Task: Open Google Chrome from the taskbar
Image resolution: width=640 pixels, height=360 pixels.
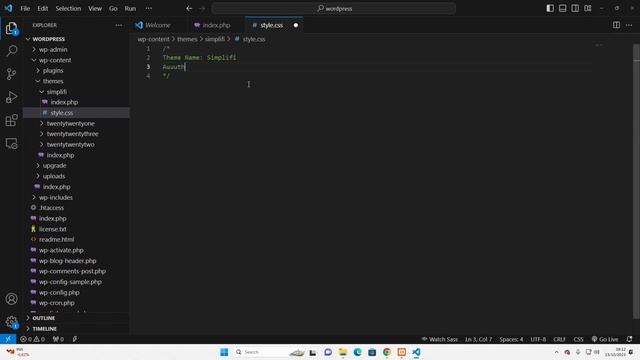Action: (387, 352)
